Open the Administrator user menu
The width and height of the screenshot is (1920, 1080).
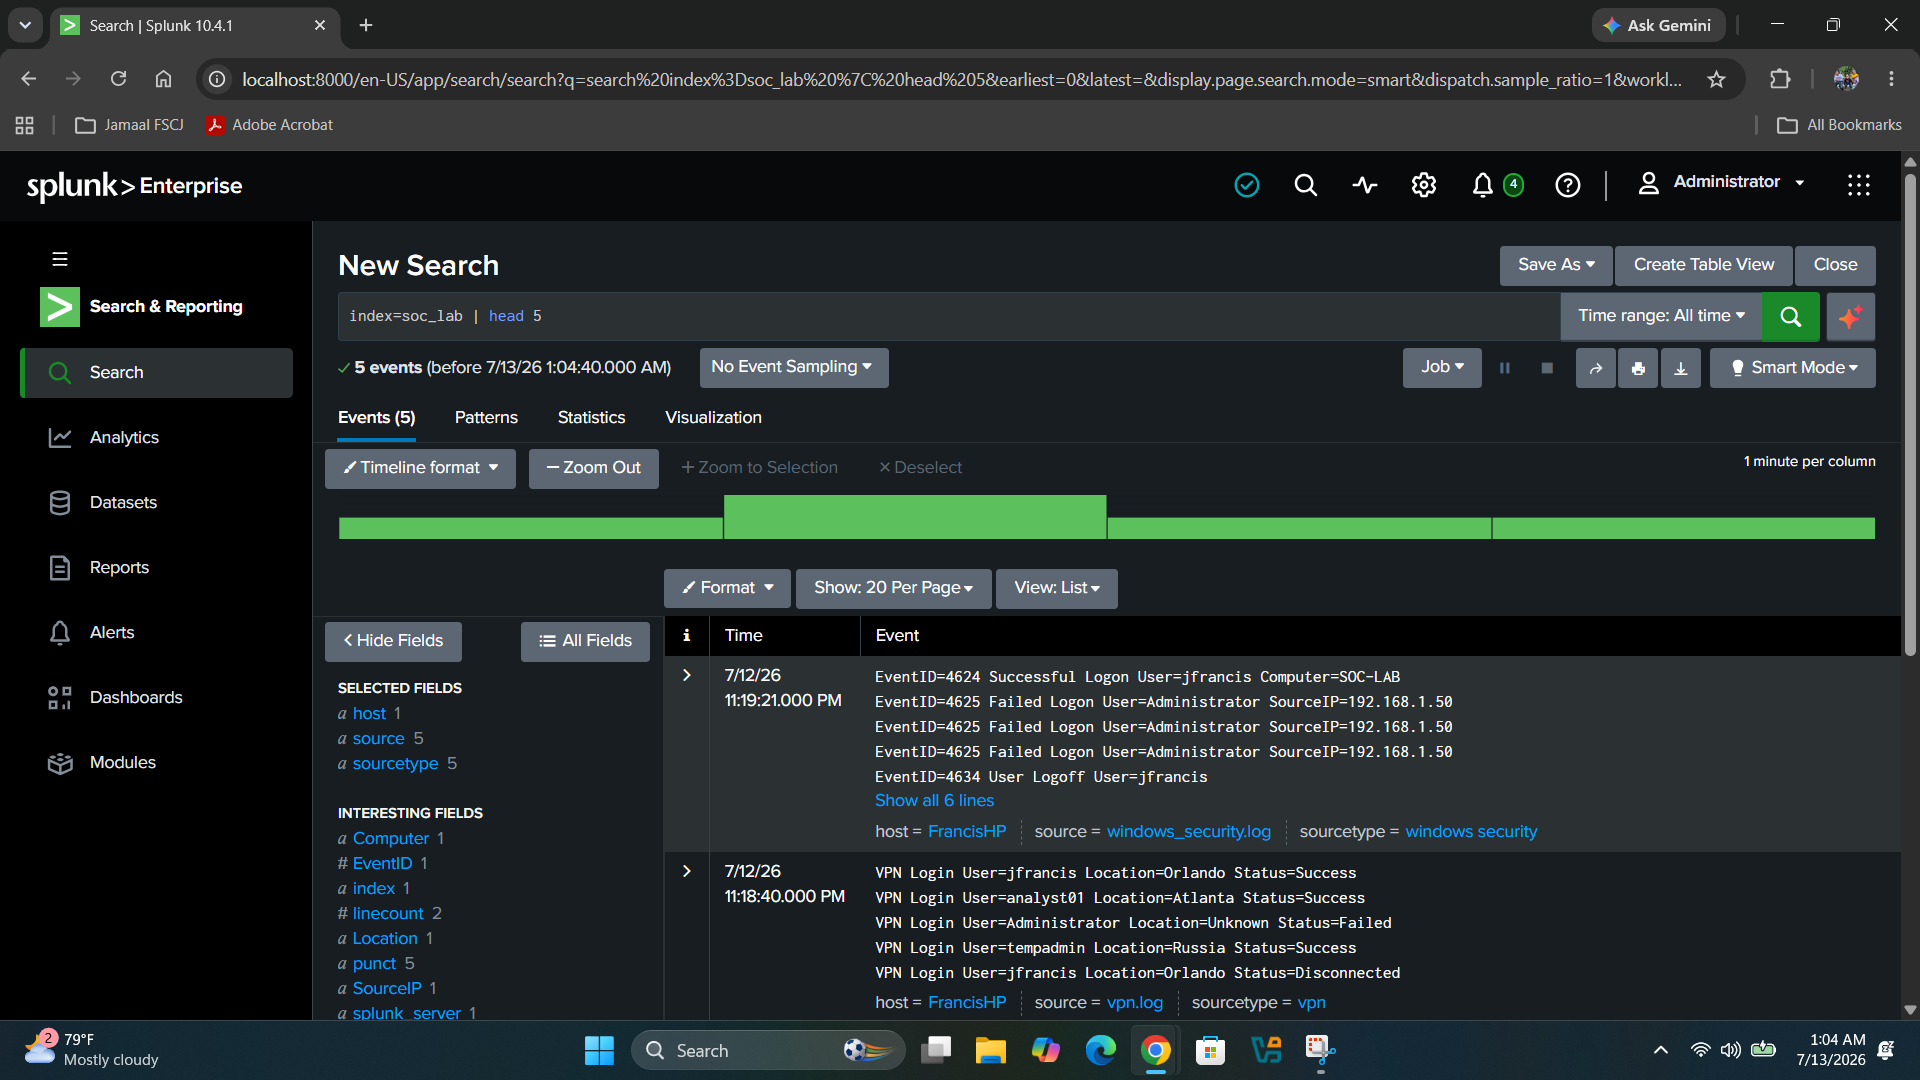coord(1721,182)
